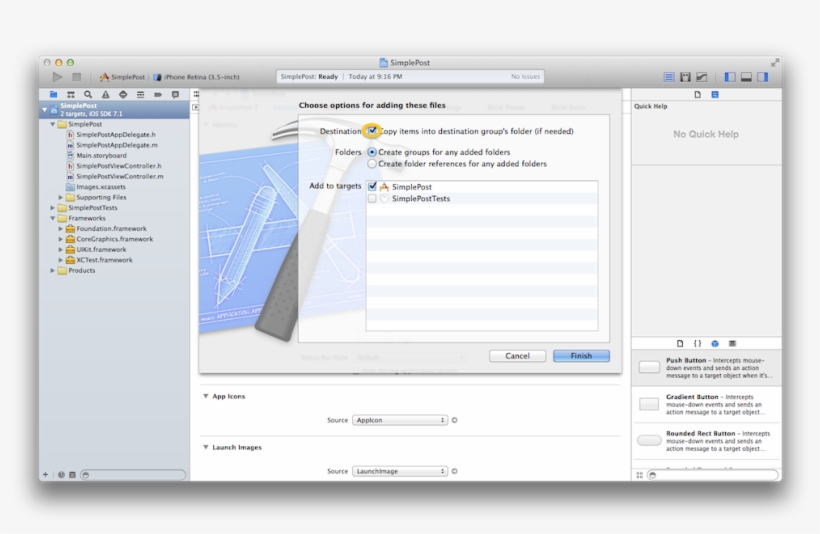Screen dimensions: 820x534
Task: Open the Object library cube icon
Action: point(715,344)
